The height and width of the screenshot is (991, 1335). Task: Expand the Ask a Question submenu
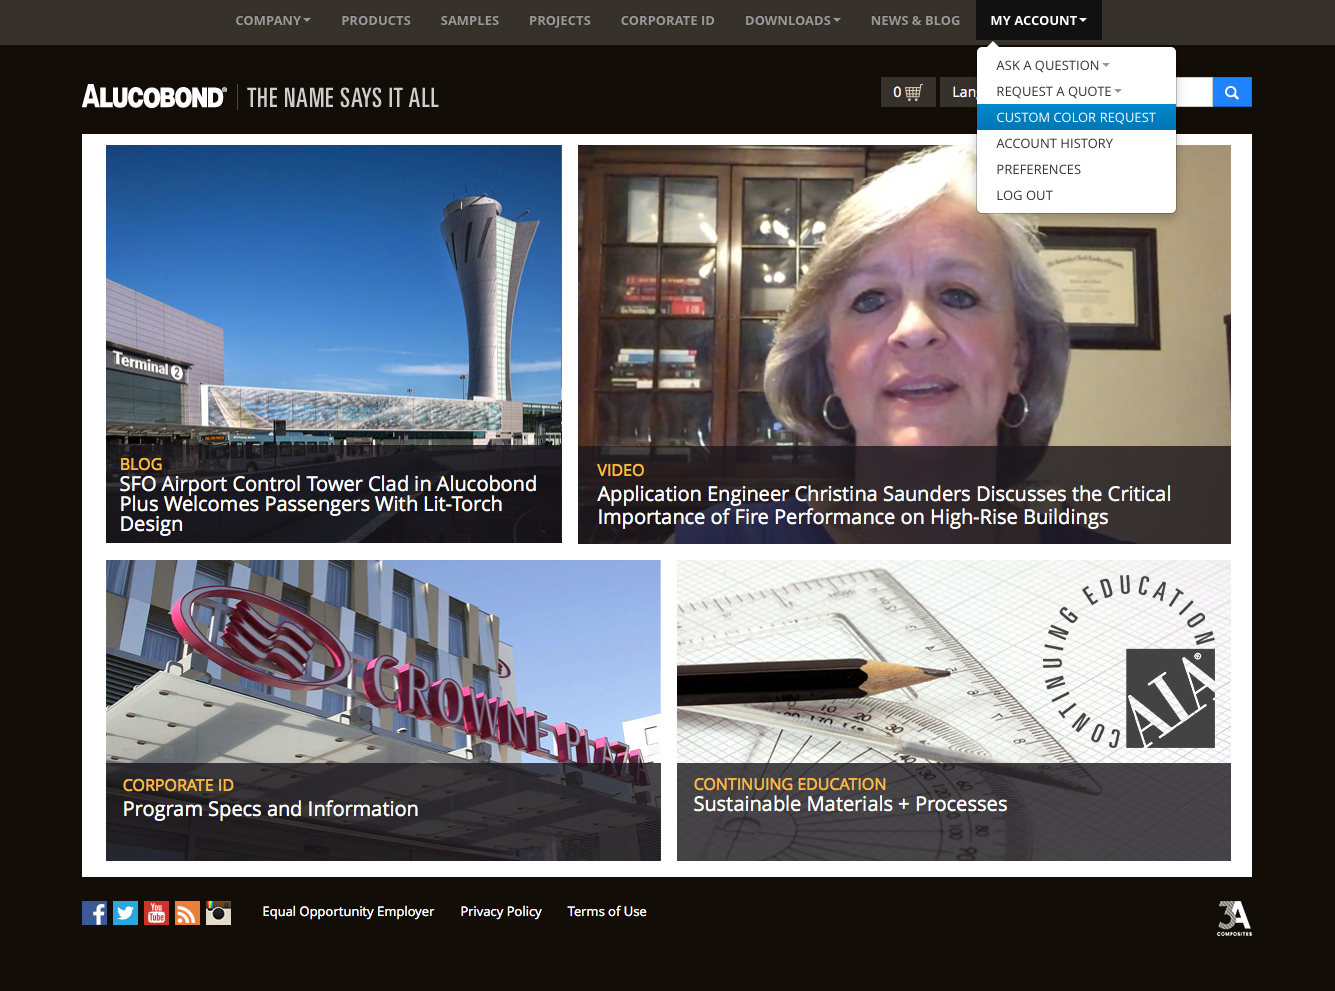(1052, 66)
